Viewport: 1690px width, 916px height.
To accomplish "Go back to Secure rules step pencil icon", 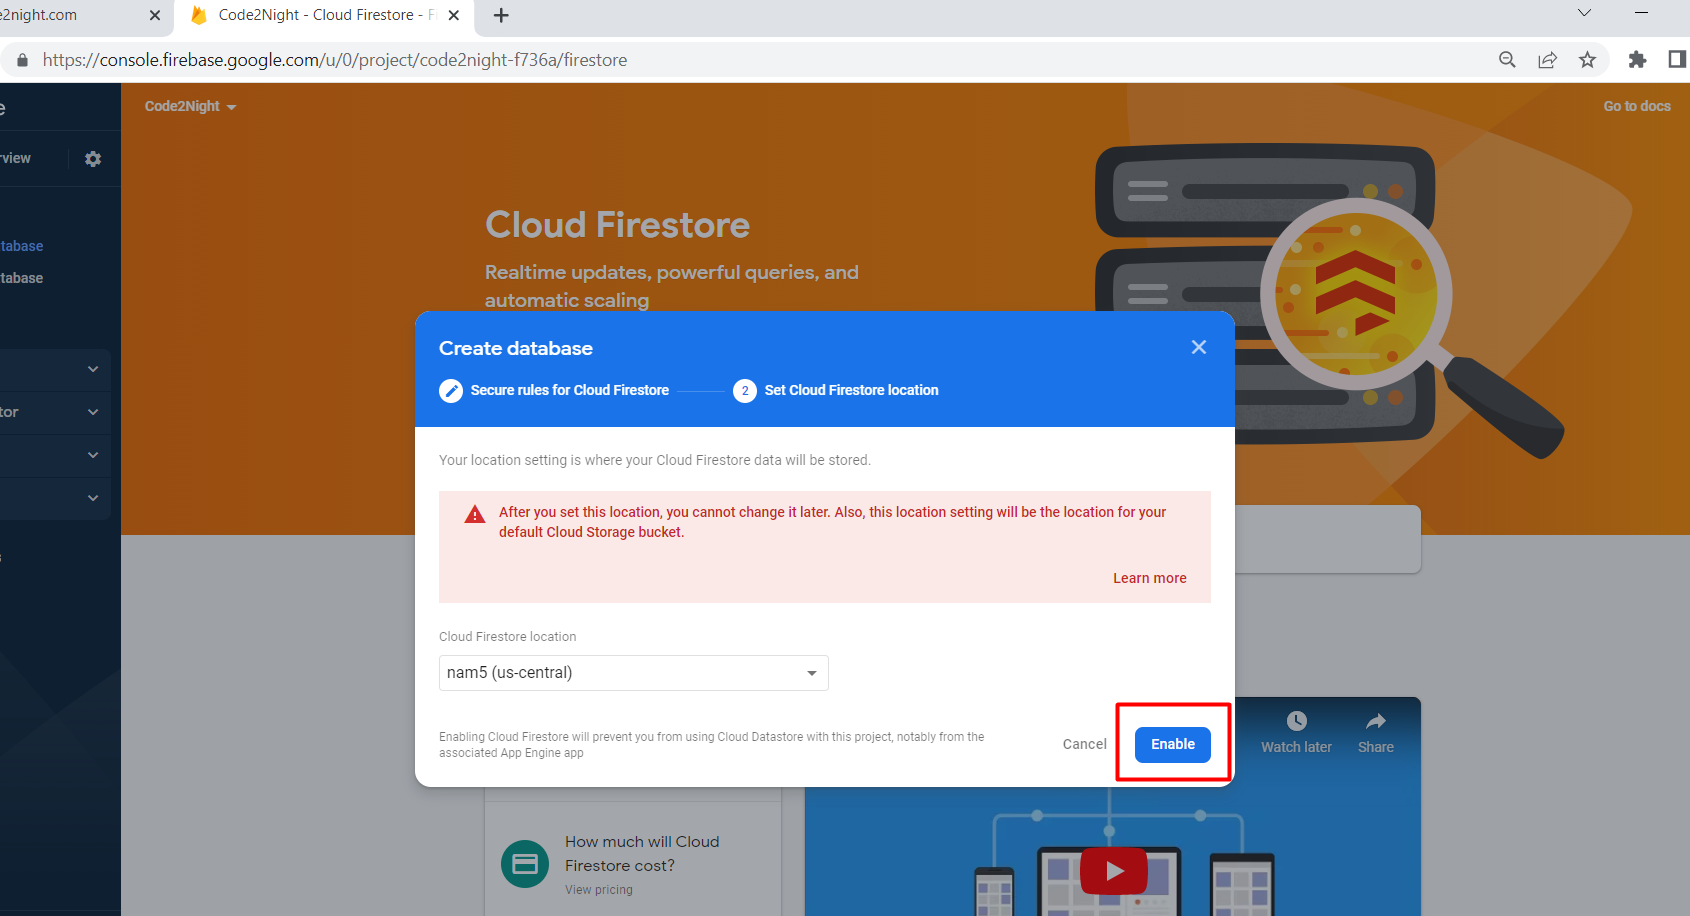I will (451, 390).
